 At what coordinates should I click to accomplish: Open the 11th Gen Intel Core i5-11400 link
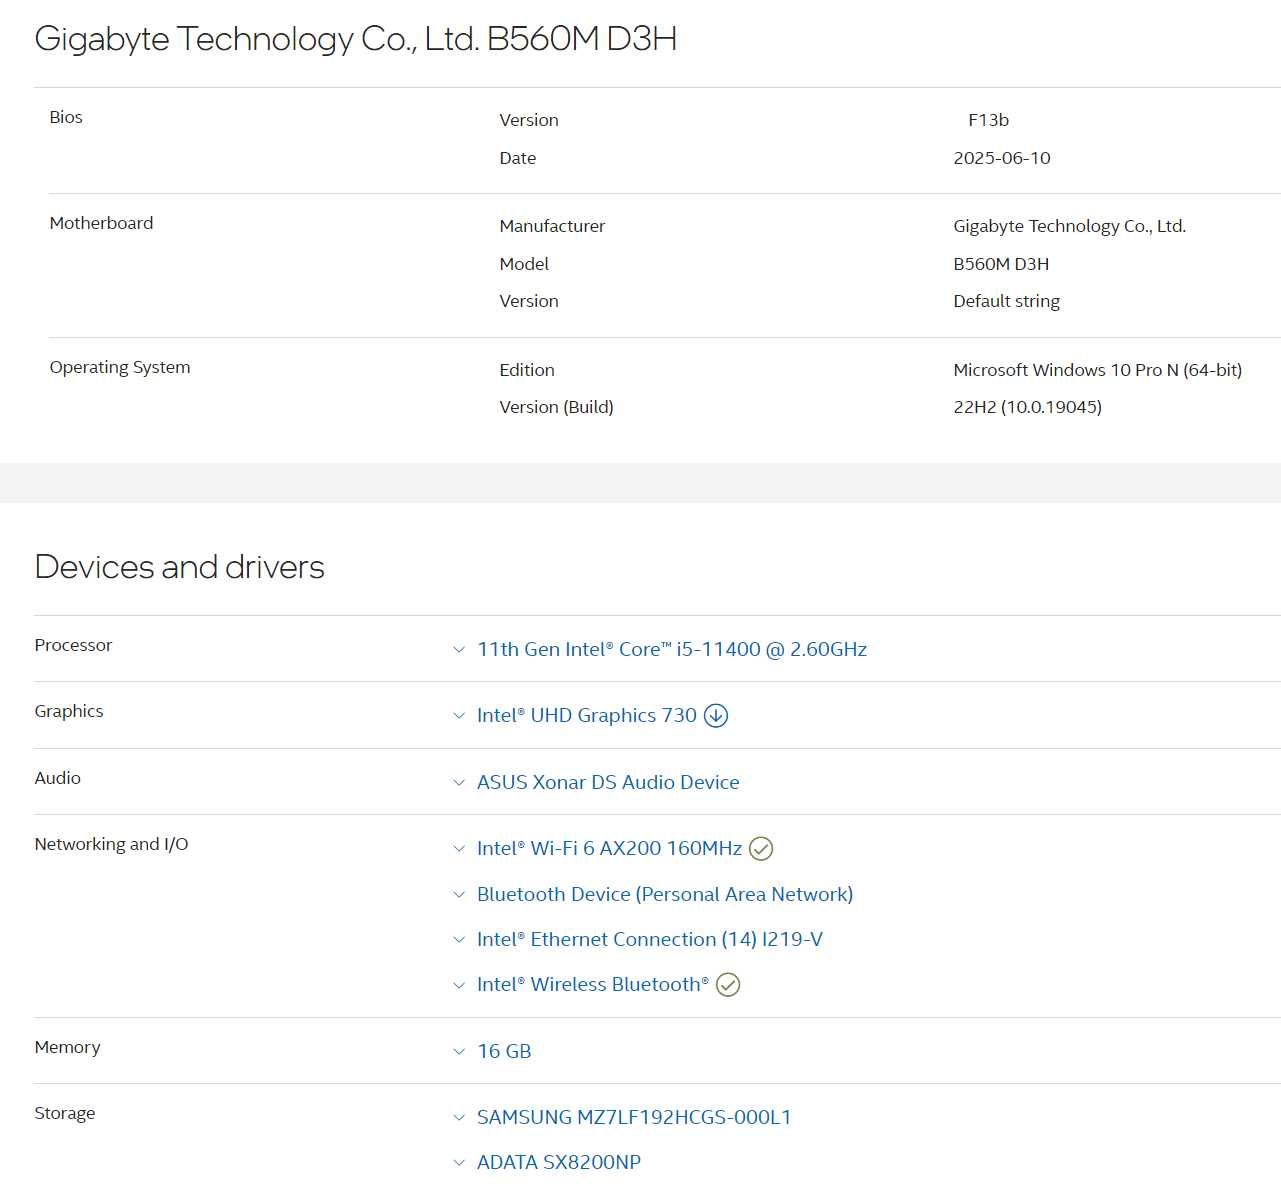[672, 649]
